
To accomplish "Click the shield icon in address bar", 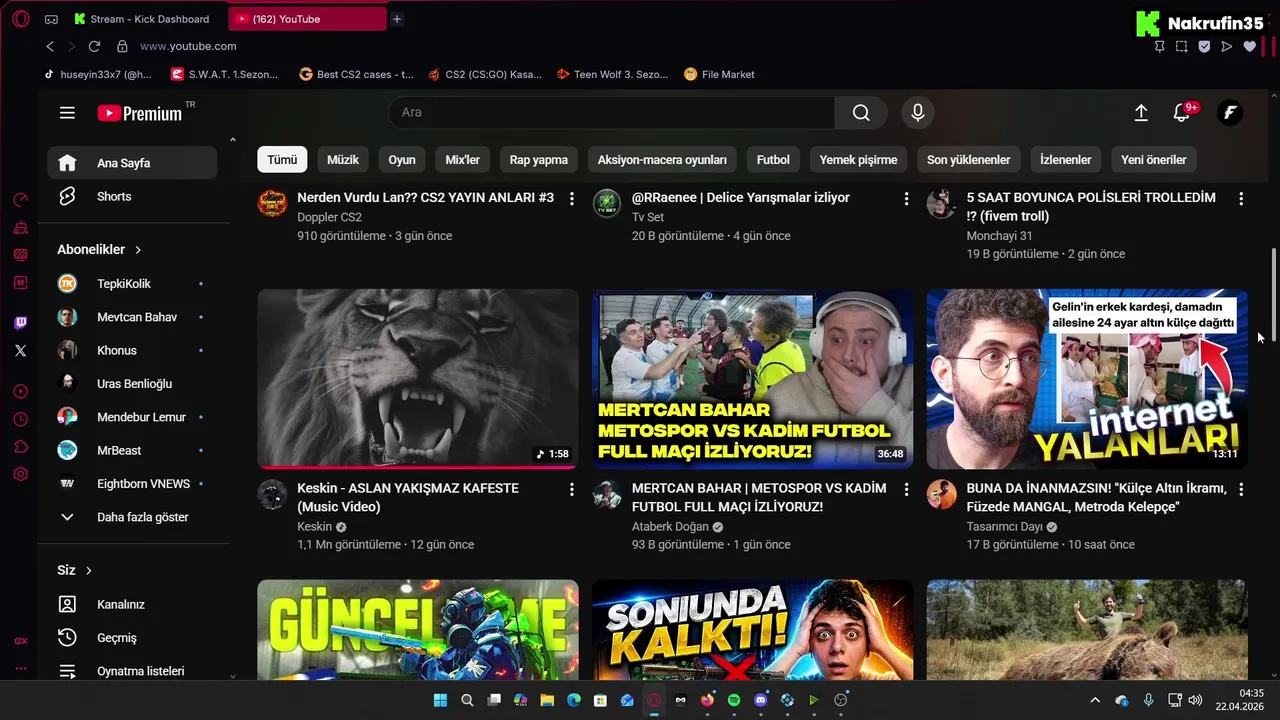I will 1204,46.
